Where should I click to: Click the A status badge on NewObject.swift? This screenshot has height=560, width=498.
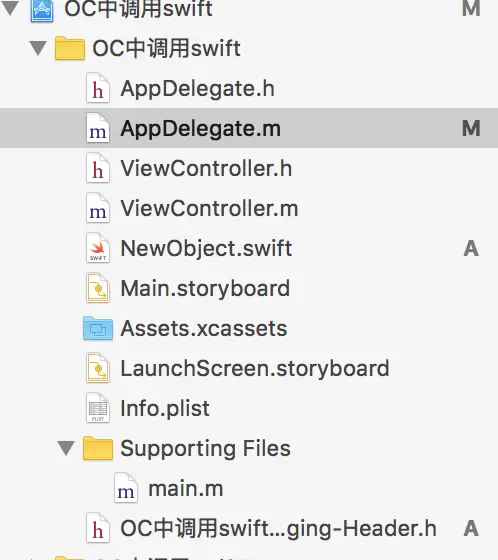(471, 248)
